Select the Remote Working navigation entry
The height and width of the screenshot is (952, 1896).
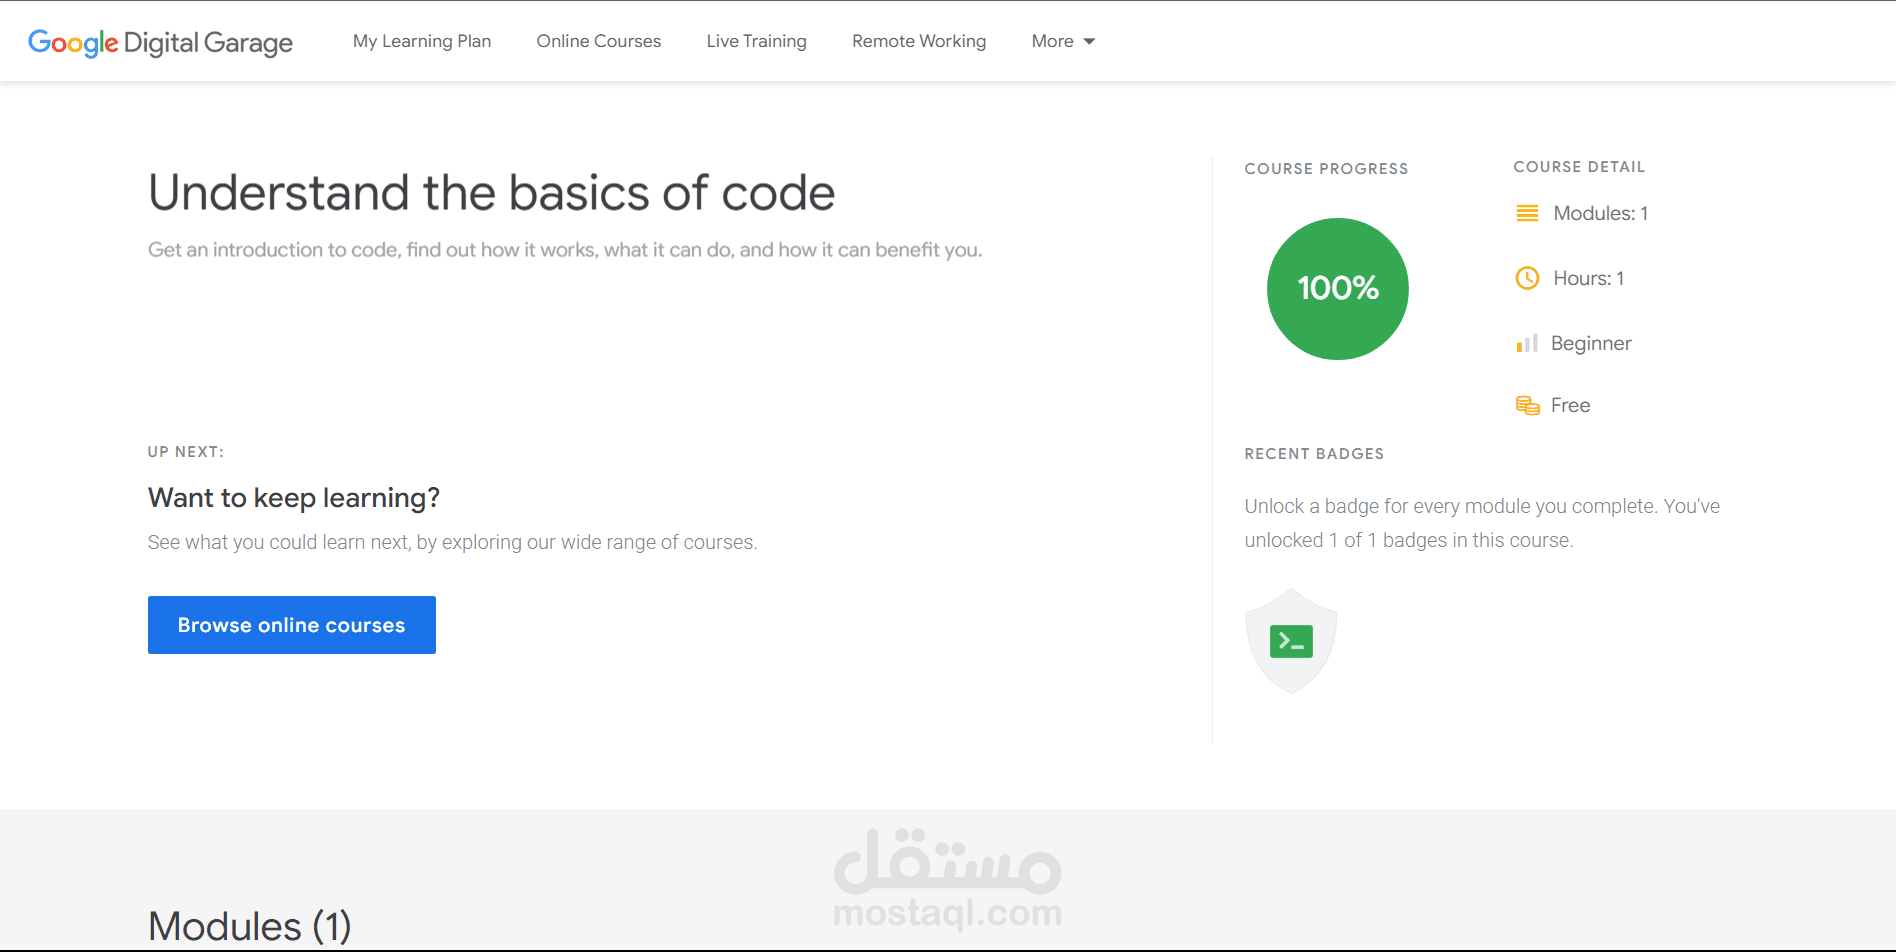(x=918, y=41)
